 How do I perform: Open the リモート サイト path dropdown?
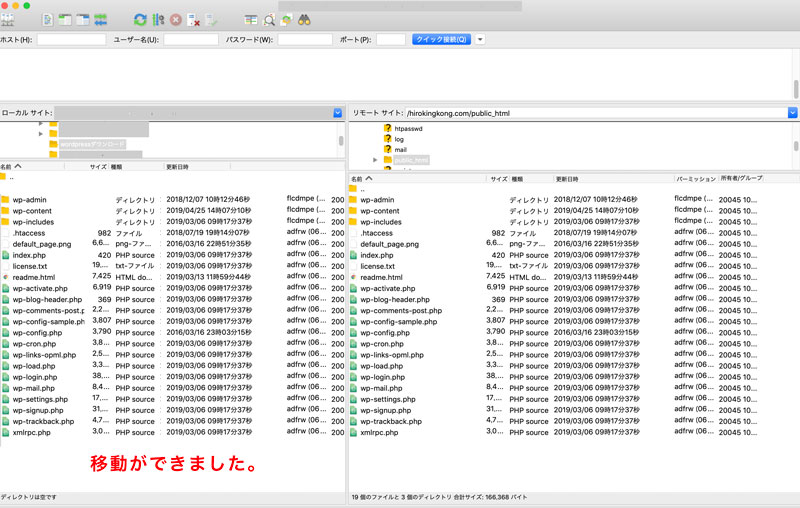pos(792,113)
